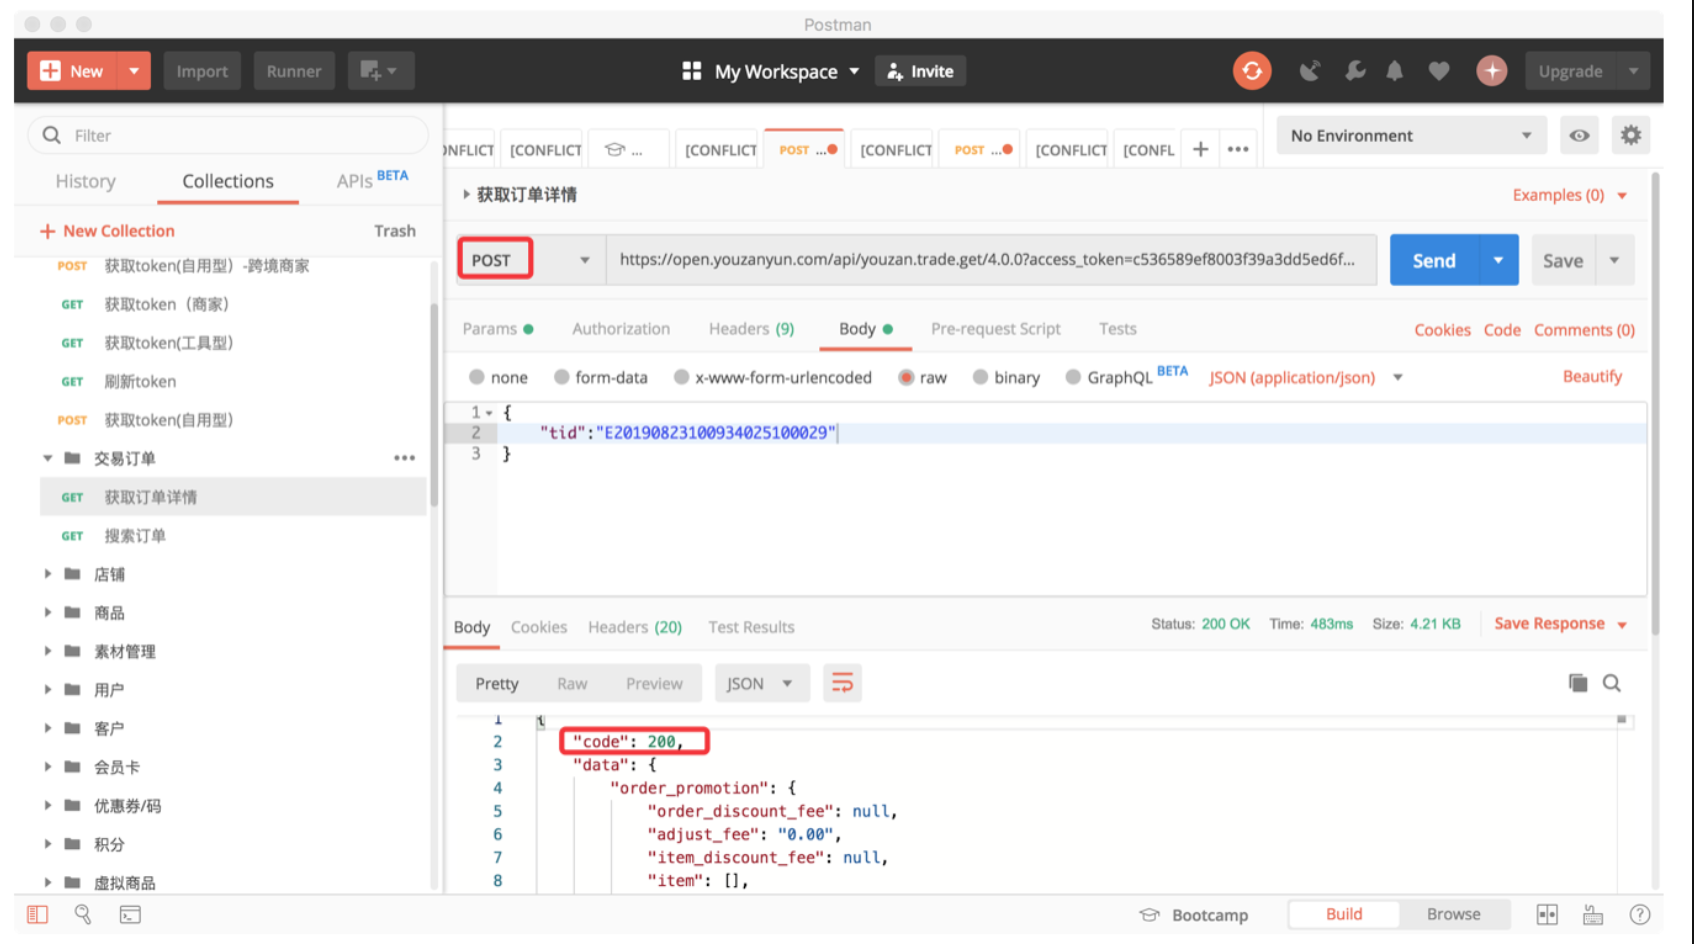This screenshot has height=944, width=1694.
Task: Open the Runner button
Action: (294, 71)
